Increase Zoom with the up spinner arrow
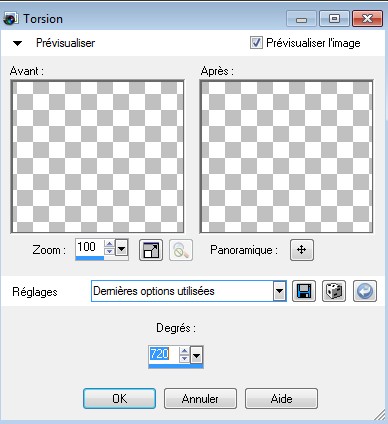This screenshot has width=388, height=424. 109,244
